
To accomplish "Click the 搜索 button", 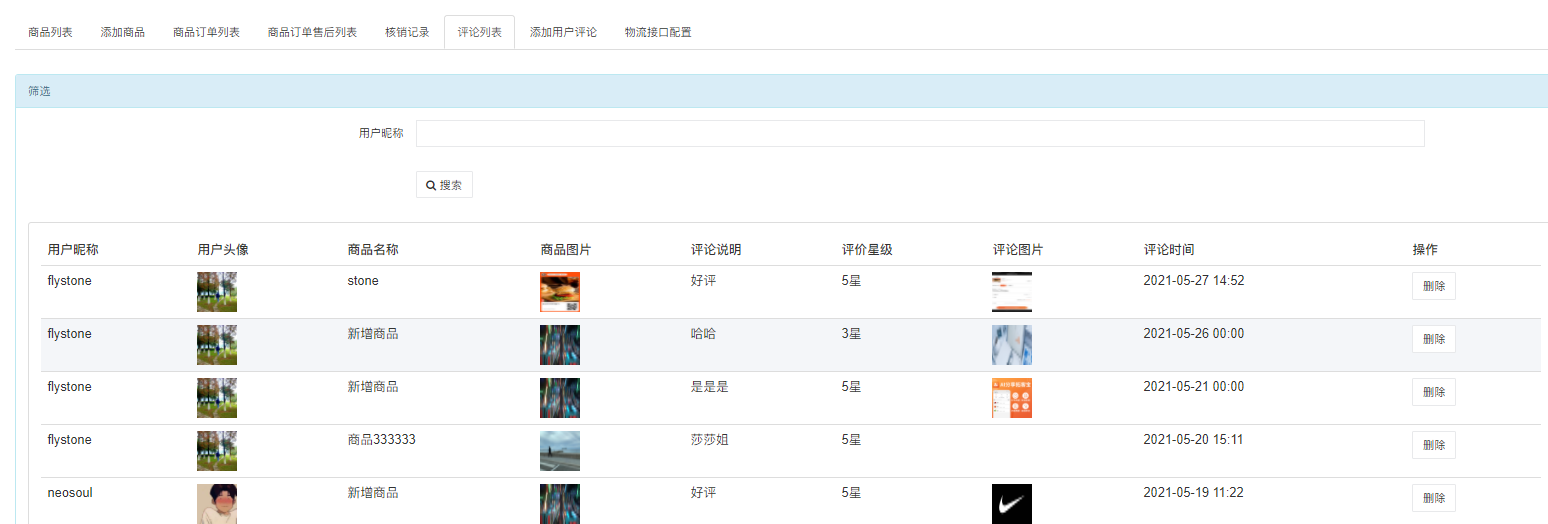I will point(444,185).
